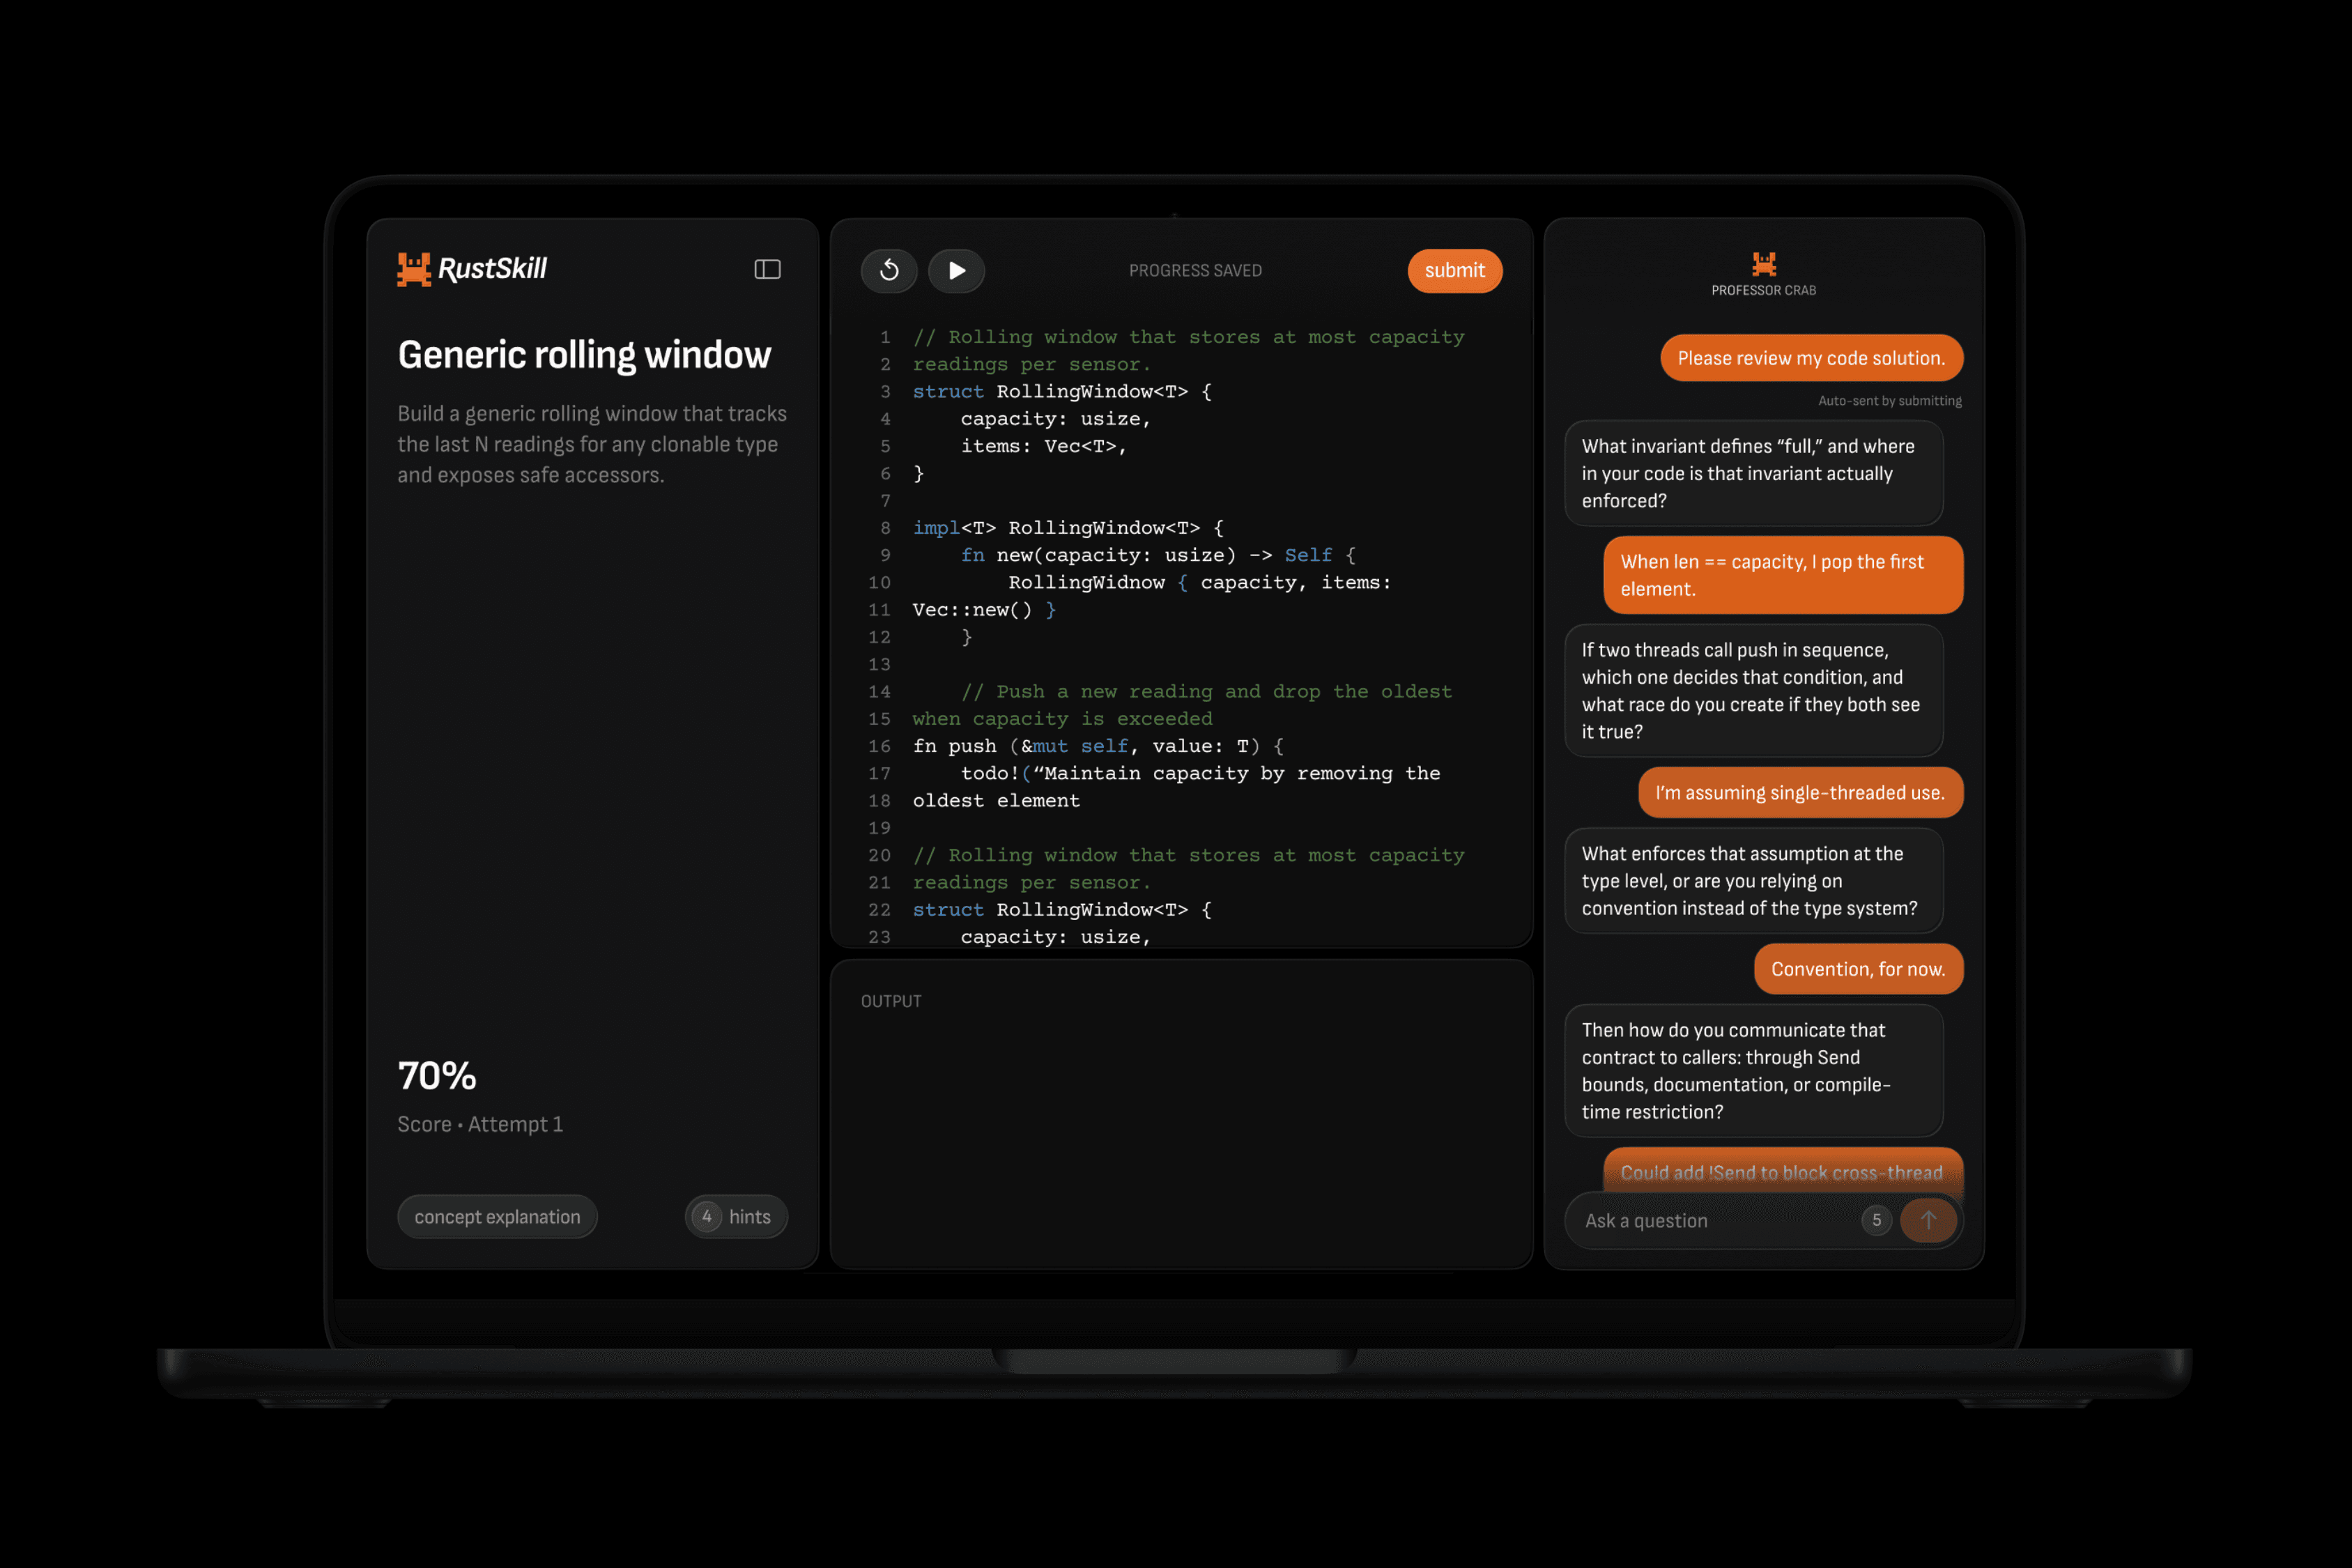Run code with the play button
2352x1568 pixels.
tap(956, 270)
